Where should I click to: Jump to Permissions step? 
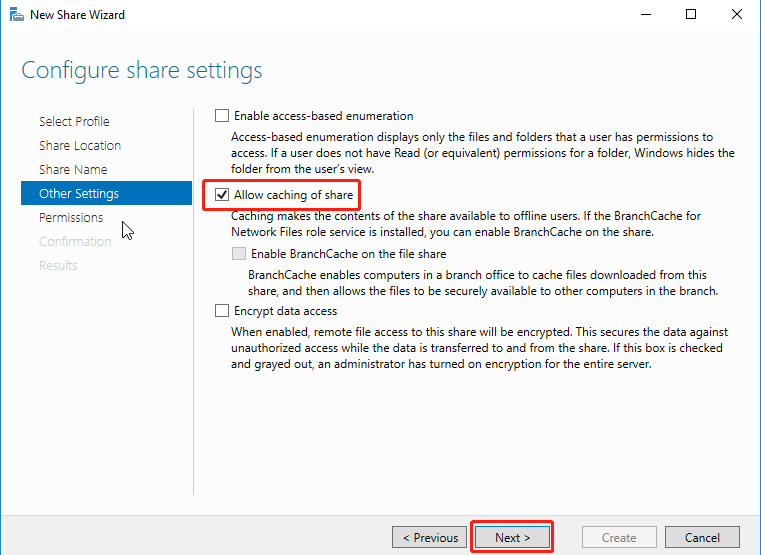pyautogui.click(x=71, y=217)
